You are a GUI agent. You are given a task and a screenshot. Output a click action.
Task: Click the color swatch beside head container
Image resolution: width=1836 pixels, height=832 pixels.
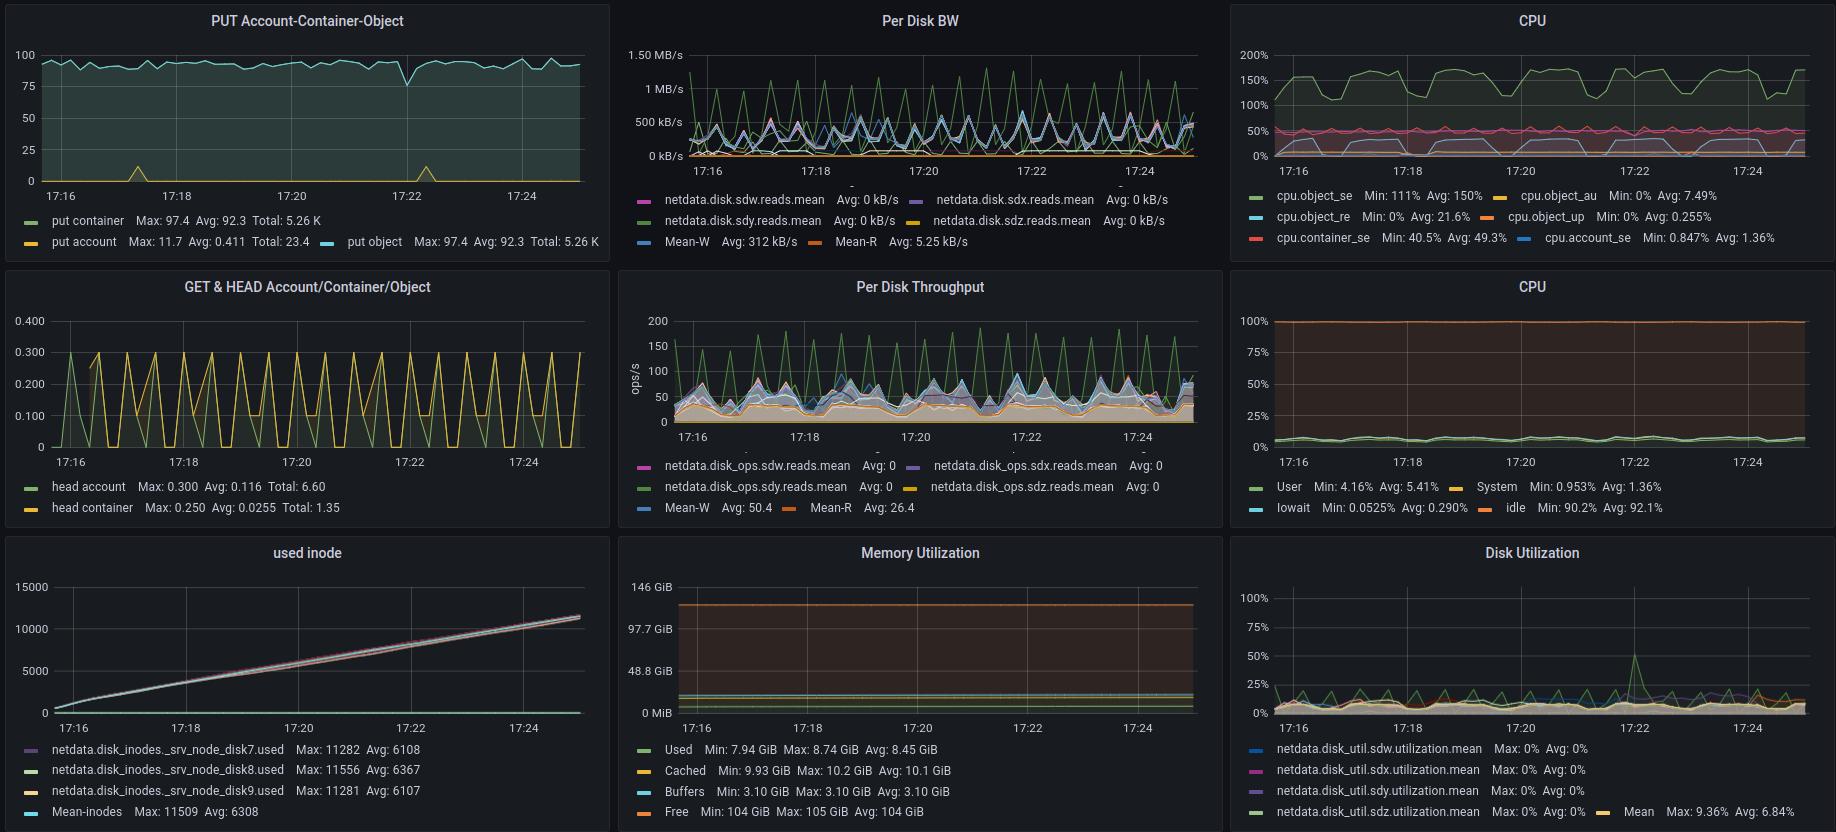pos(31,509)
